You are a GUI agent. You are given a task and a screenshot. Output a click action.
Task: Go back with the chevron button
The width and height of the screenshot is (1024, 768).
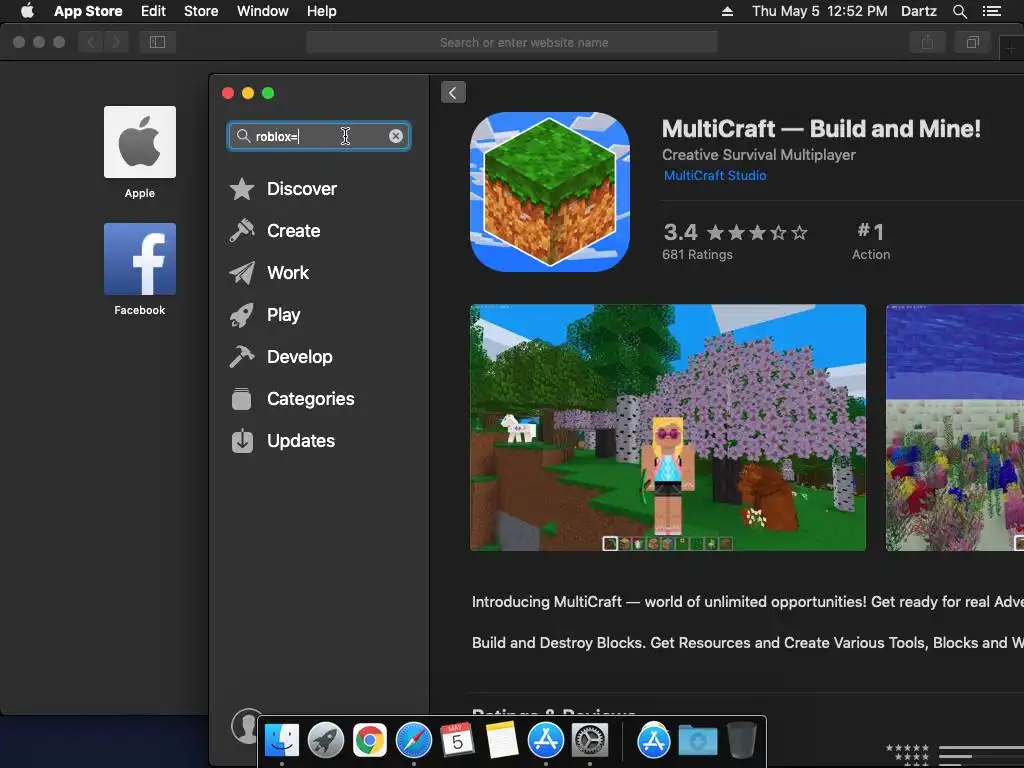click(x=453, y=93)
